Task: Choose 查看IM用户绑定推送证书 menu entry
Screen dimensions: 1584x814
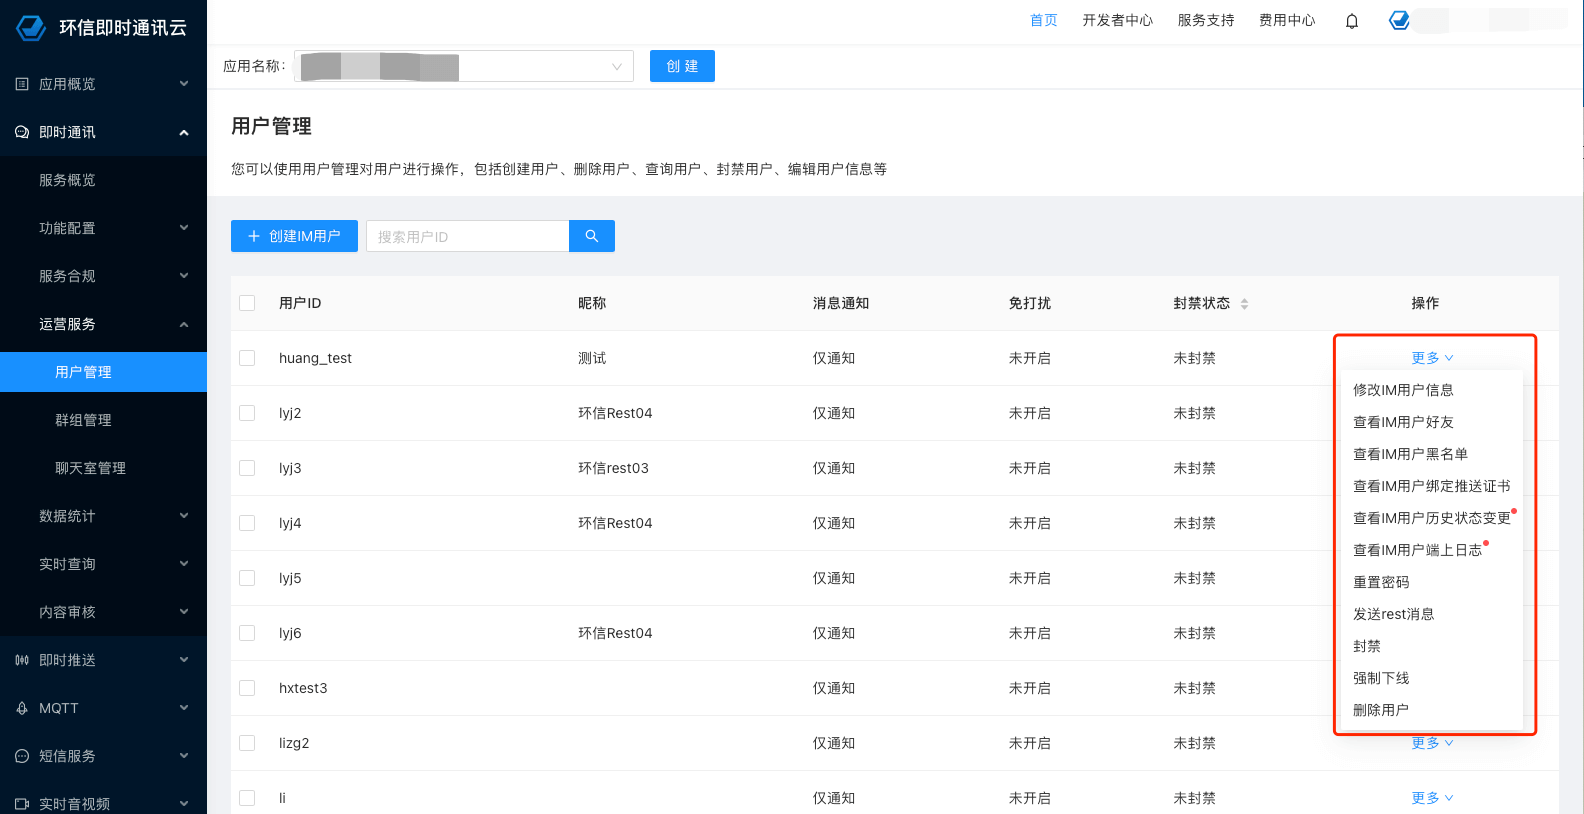Action: [1432, 486]
